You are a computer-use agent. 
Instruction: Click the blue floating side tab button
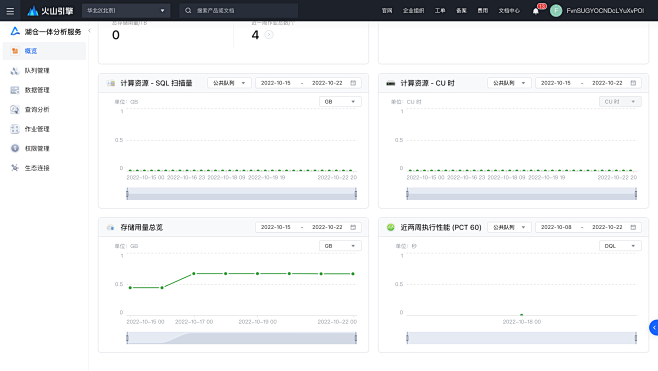point(654,327)
